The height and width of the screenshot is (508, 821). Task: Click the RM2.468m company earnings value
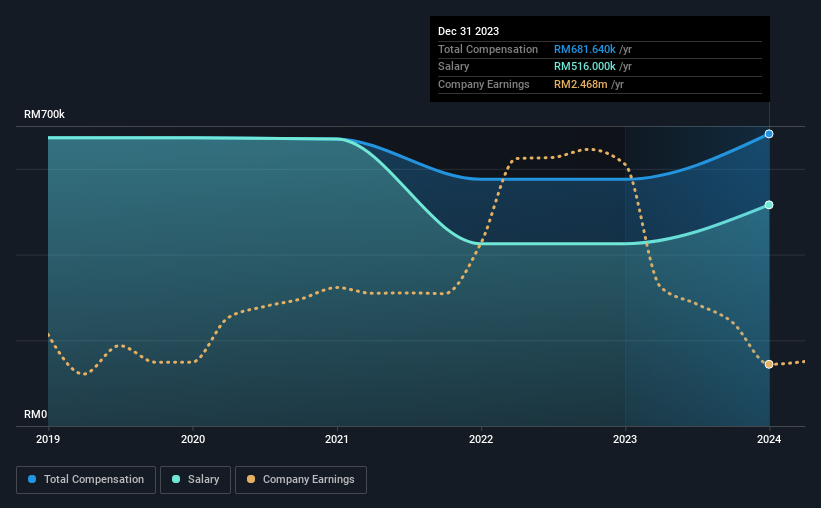coord(581,84)
